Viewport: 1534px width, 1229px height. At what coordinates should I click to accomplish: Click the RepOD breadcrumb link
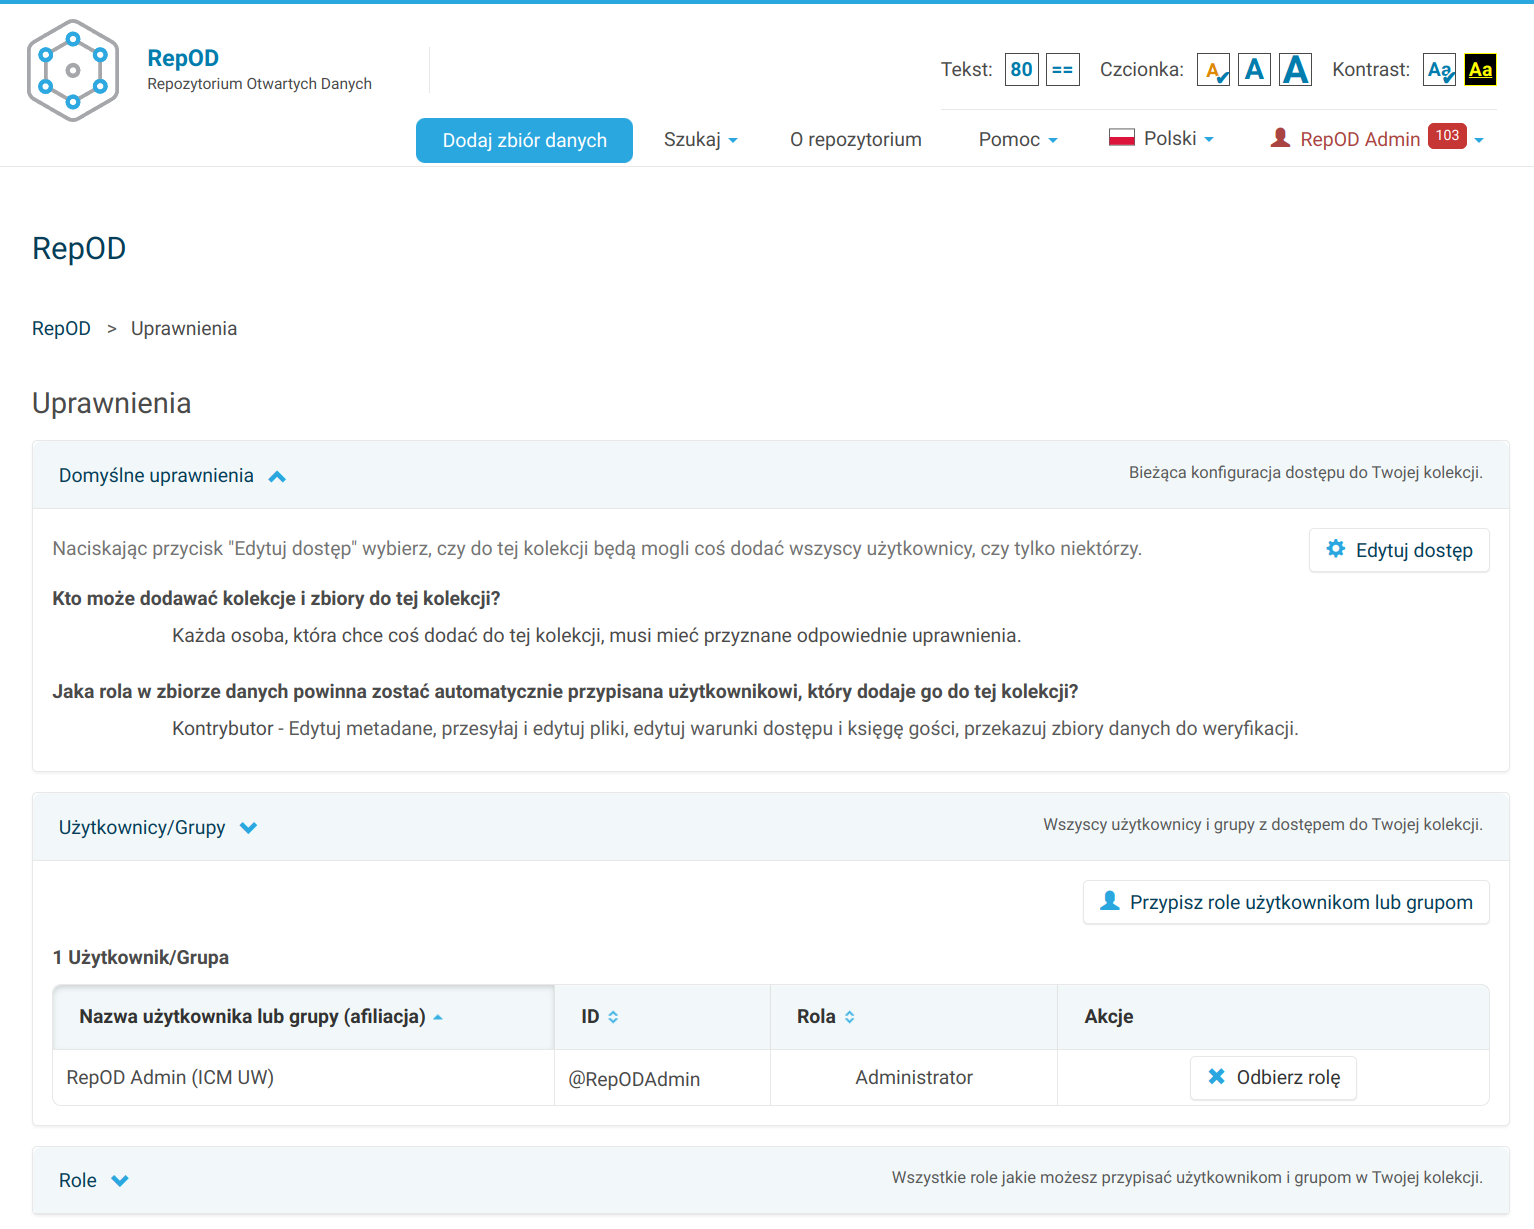coord(61,329)
